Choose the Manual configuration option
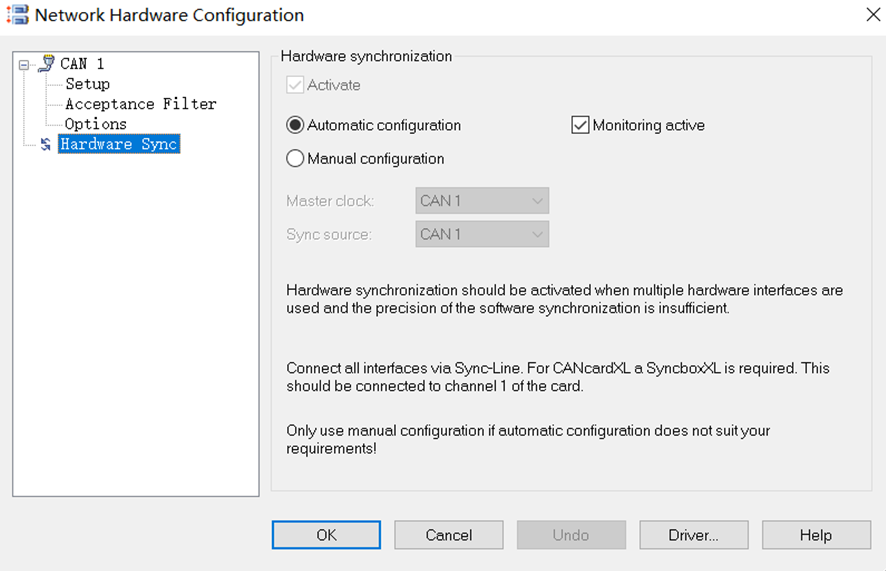The width and height of the screenshot is (886, 571). pyautogui.click(x=295, y=158)
